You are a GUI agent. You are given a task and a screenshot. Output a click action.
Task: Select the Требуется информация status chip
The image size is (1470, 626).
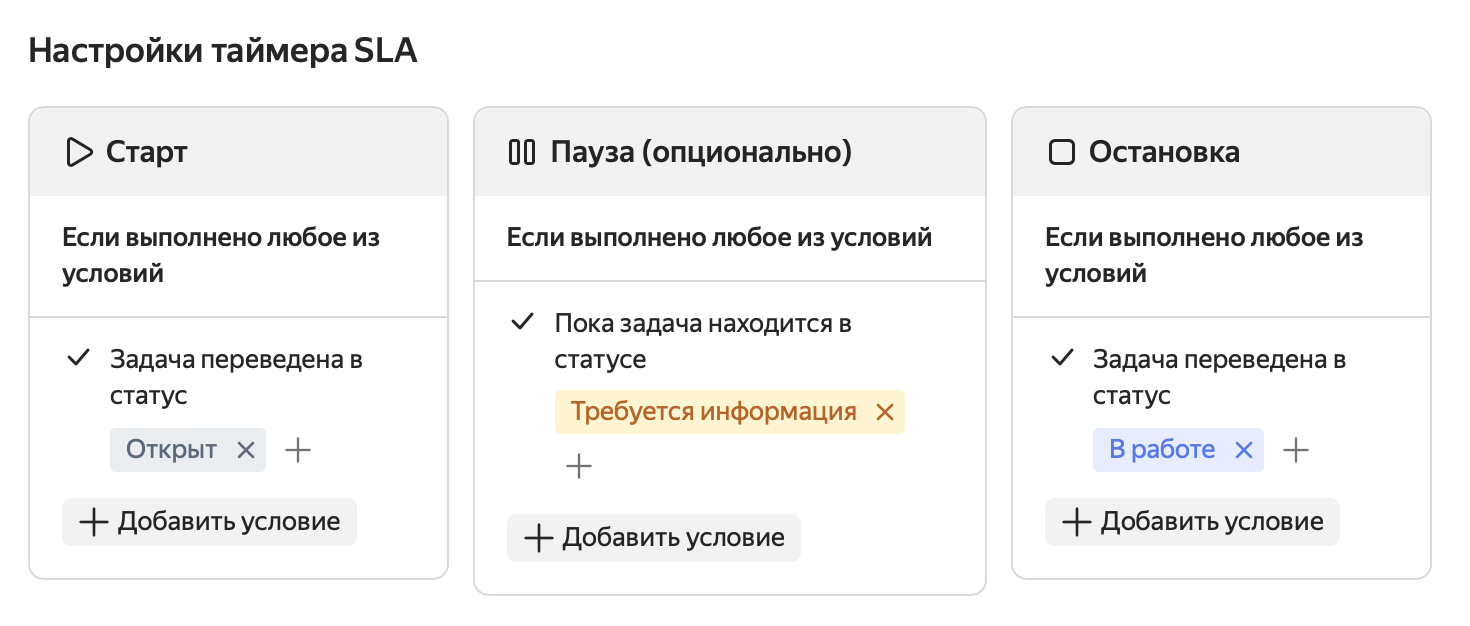click(715, 411)
